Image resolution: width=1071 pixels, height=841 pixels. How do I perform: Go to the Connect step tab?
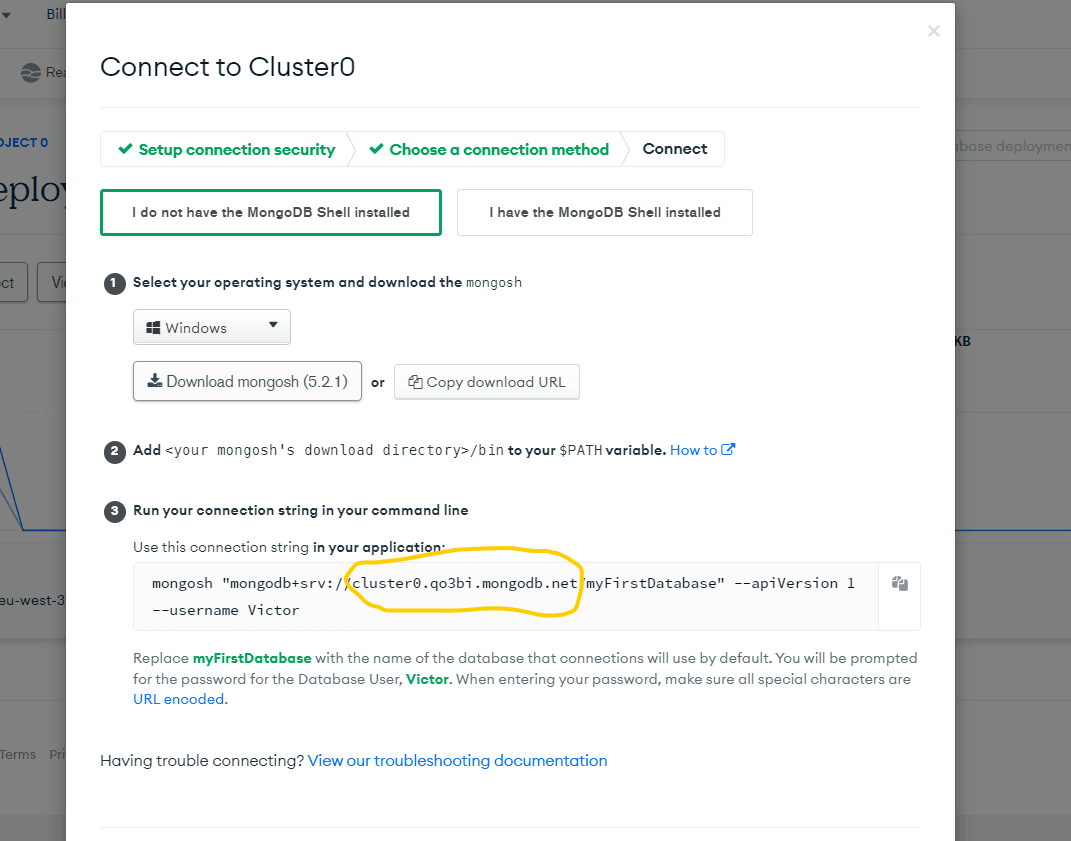click(674, 149)
